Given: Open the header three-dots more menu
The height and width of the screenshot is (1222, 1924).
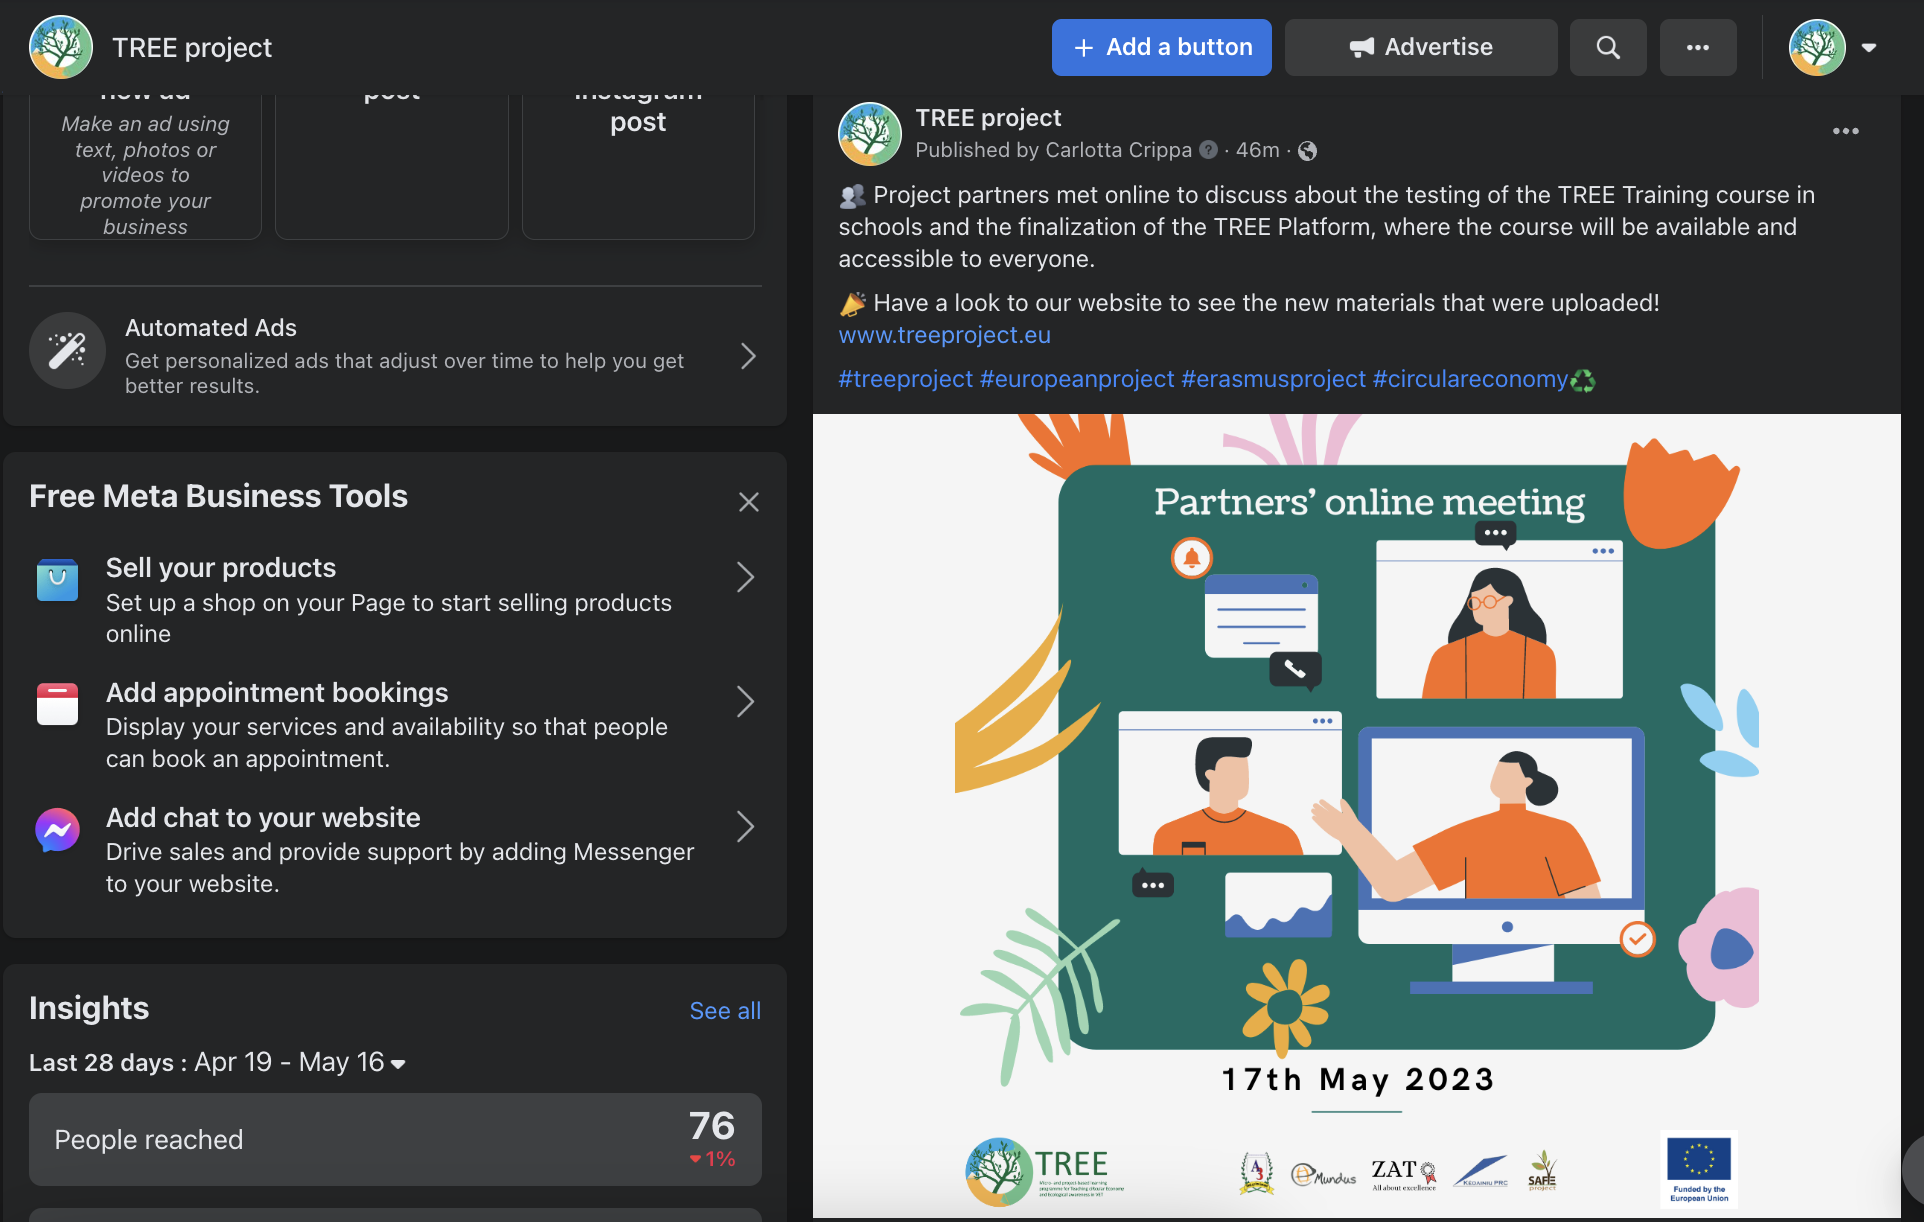Looking at the screenshot, I should (1697, 47).
